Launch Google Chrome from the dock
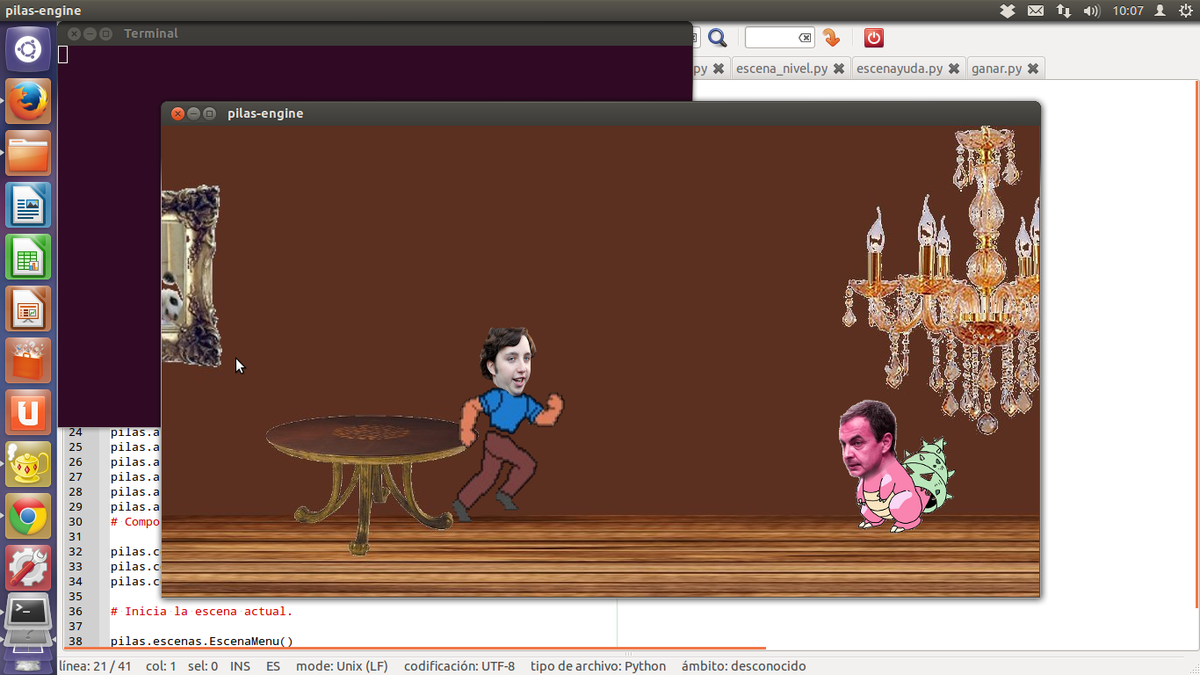Screen dimensions: 1200x675 tap(28, 517)
